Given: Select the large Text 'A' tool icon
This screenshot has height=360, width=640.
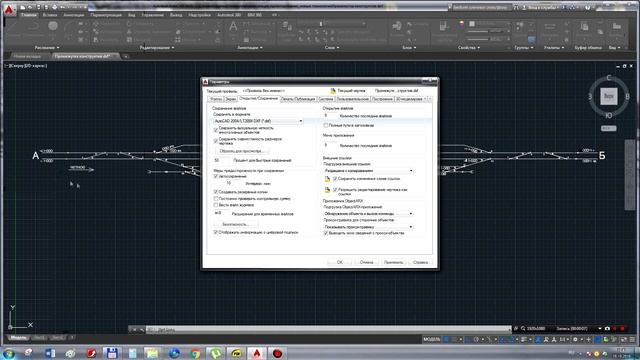Looking at the screenshot, I should click(x=233, y=27).
